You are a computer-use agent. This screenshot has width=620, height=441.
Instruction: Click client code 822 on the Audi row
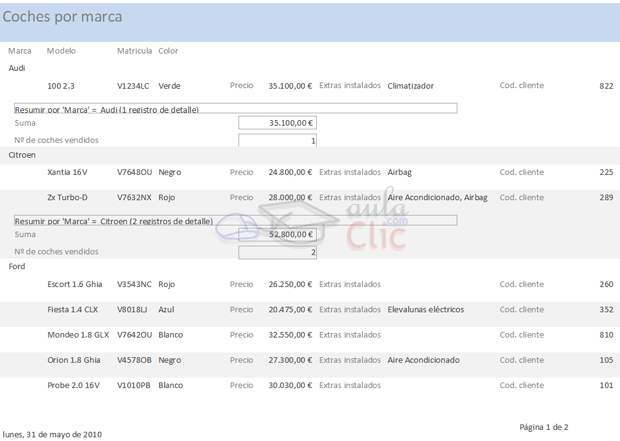[x=606, y=86]
